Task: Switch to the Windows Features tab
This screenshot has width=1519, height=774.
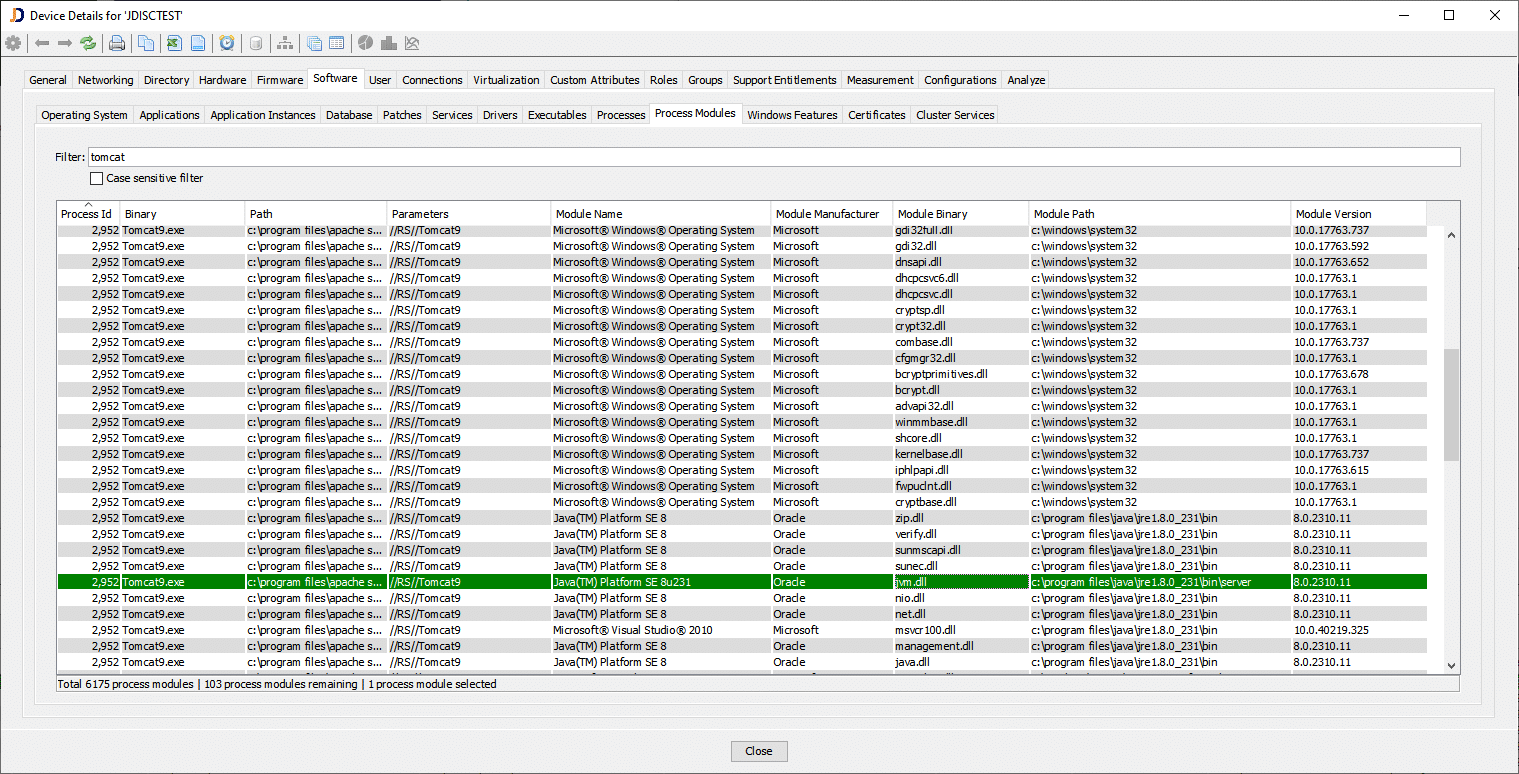Action: click(x=792, y=114)
